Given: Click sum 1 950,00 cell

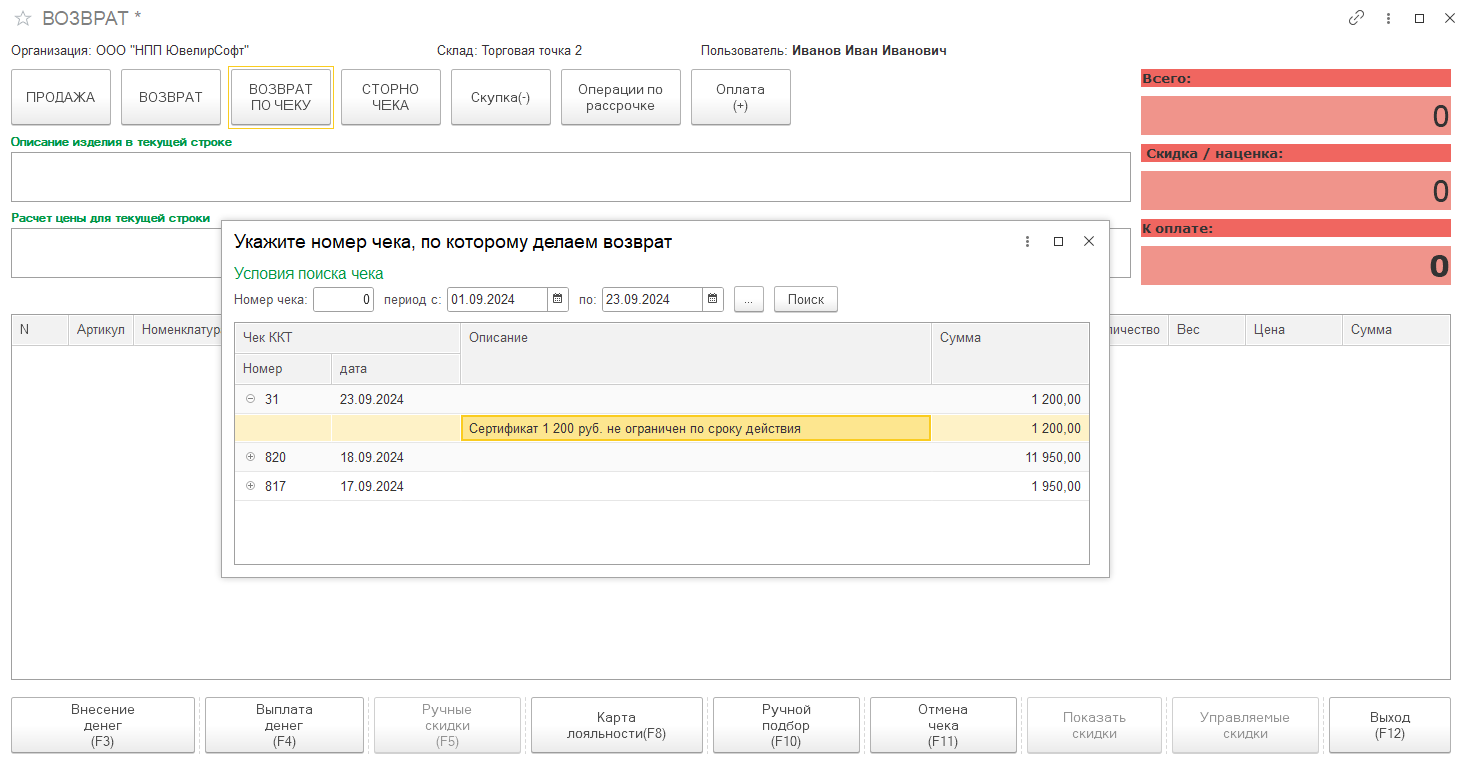Looking at the screenshot, I should (x=1010, y=486).
